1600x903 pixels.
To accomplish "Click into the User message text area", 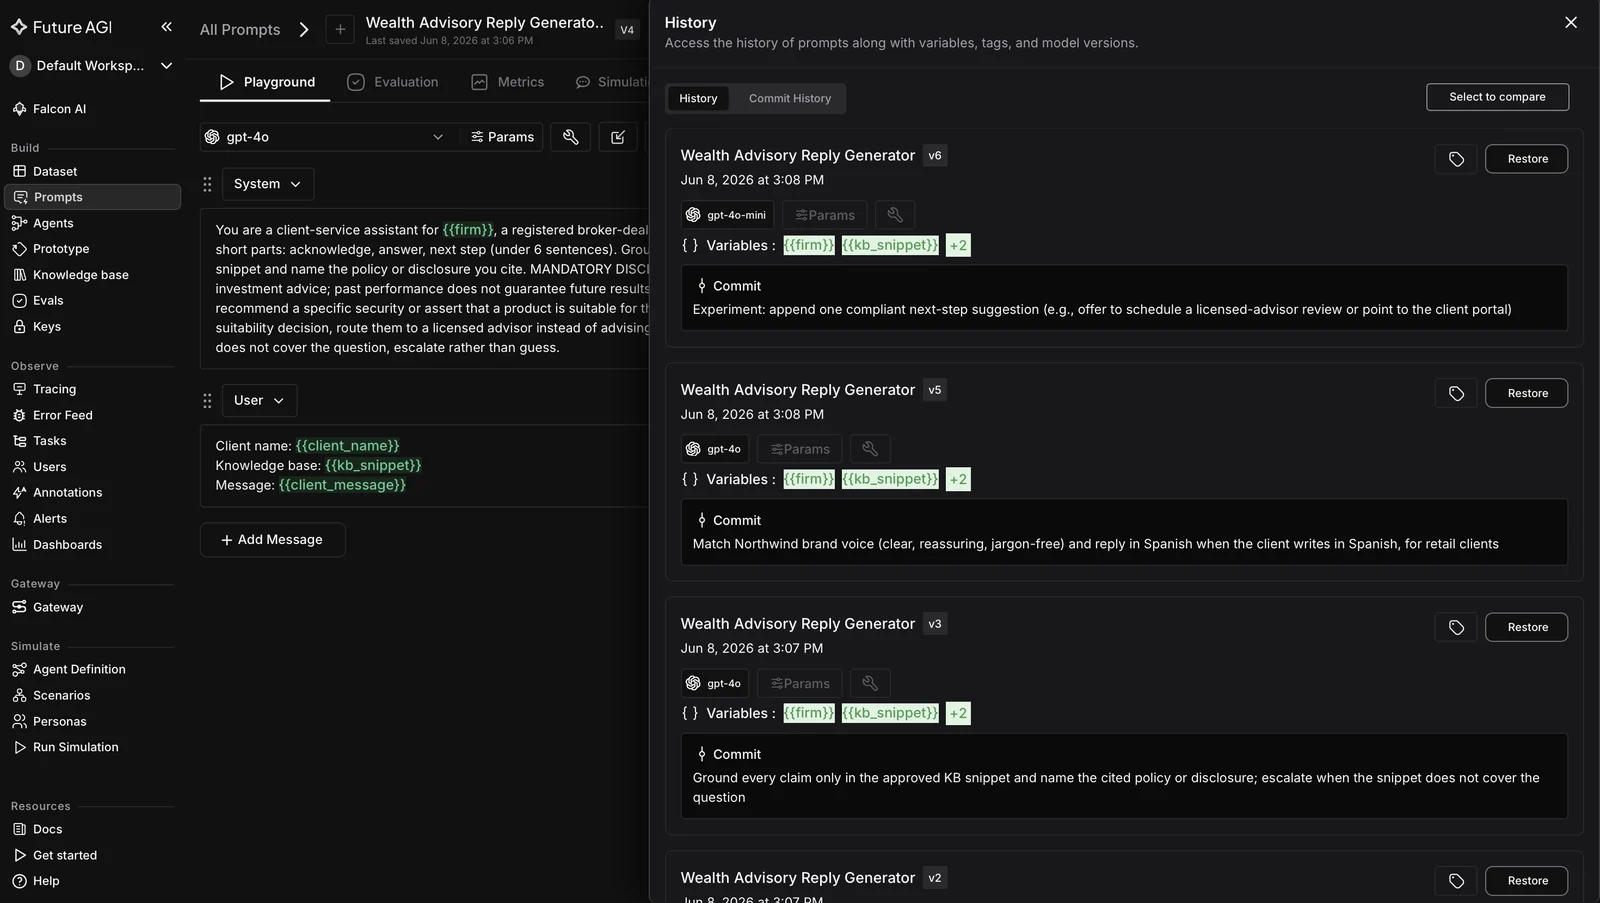I will coord(425,466).
